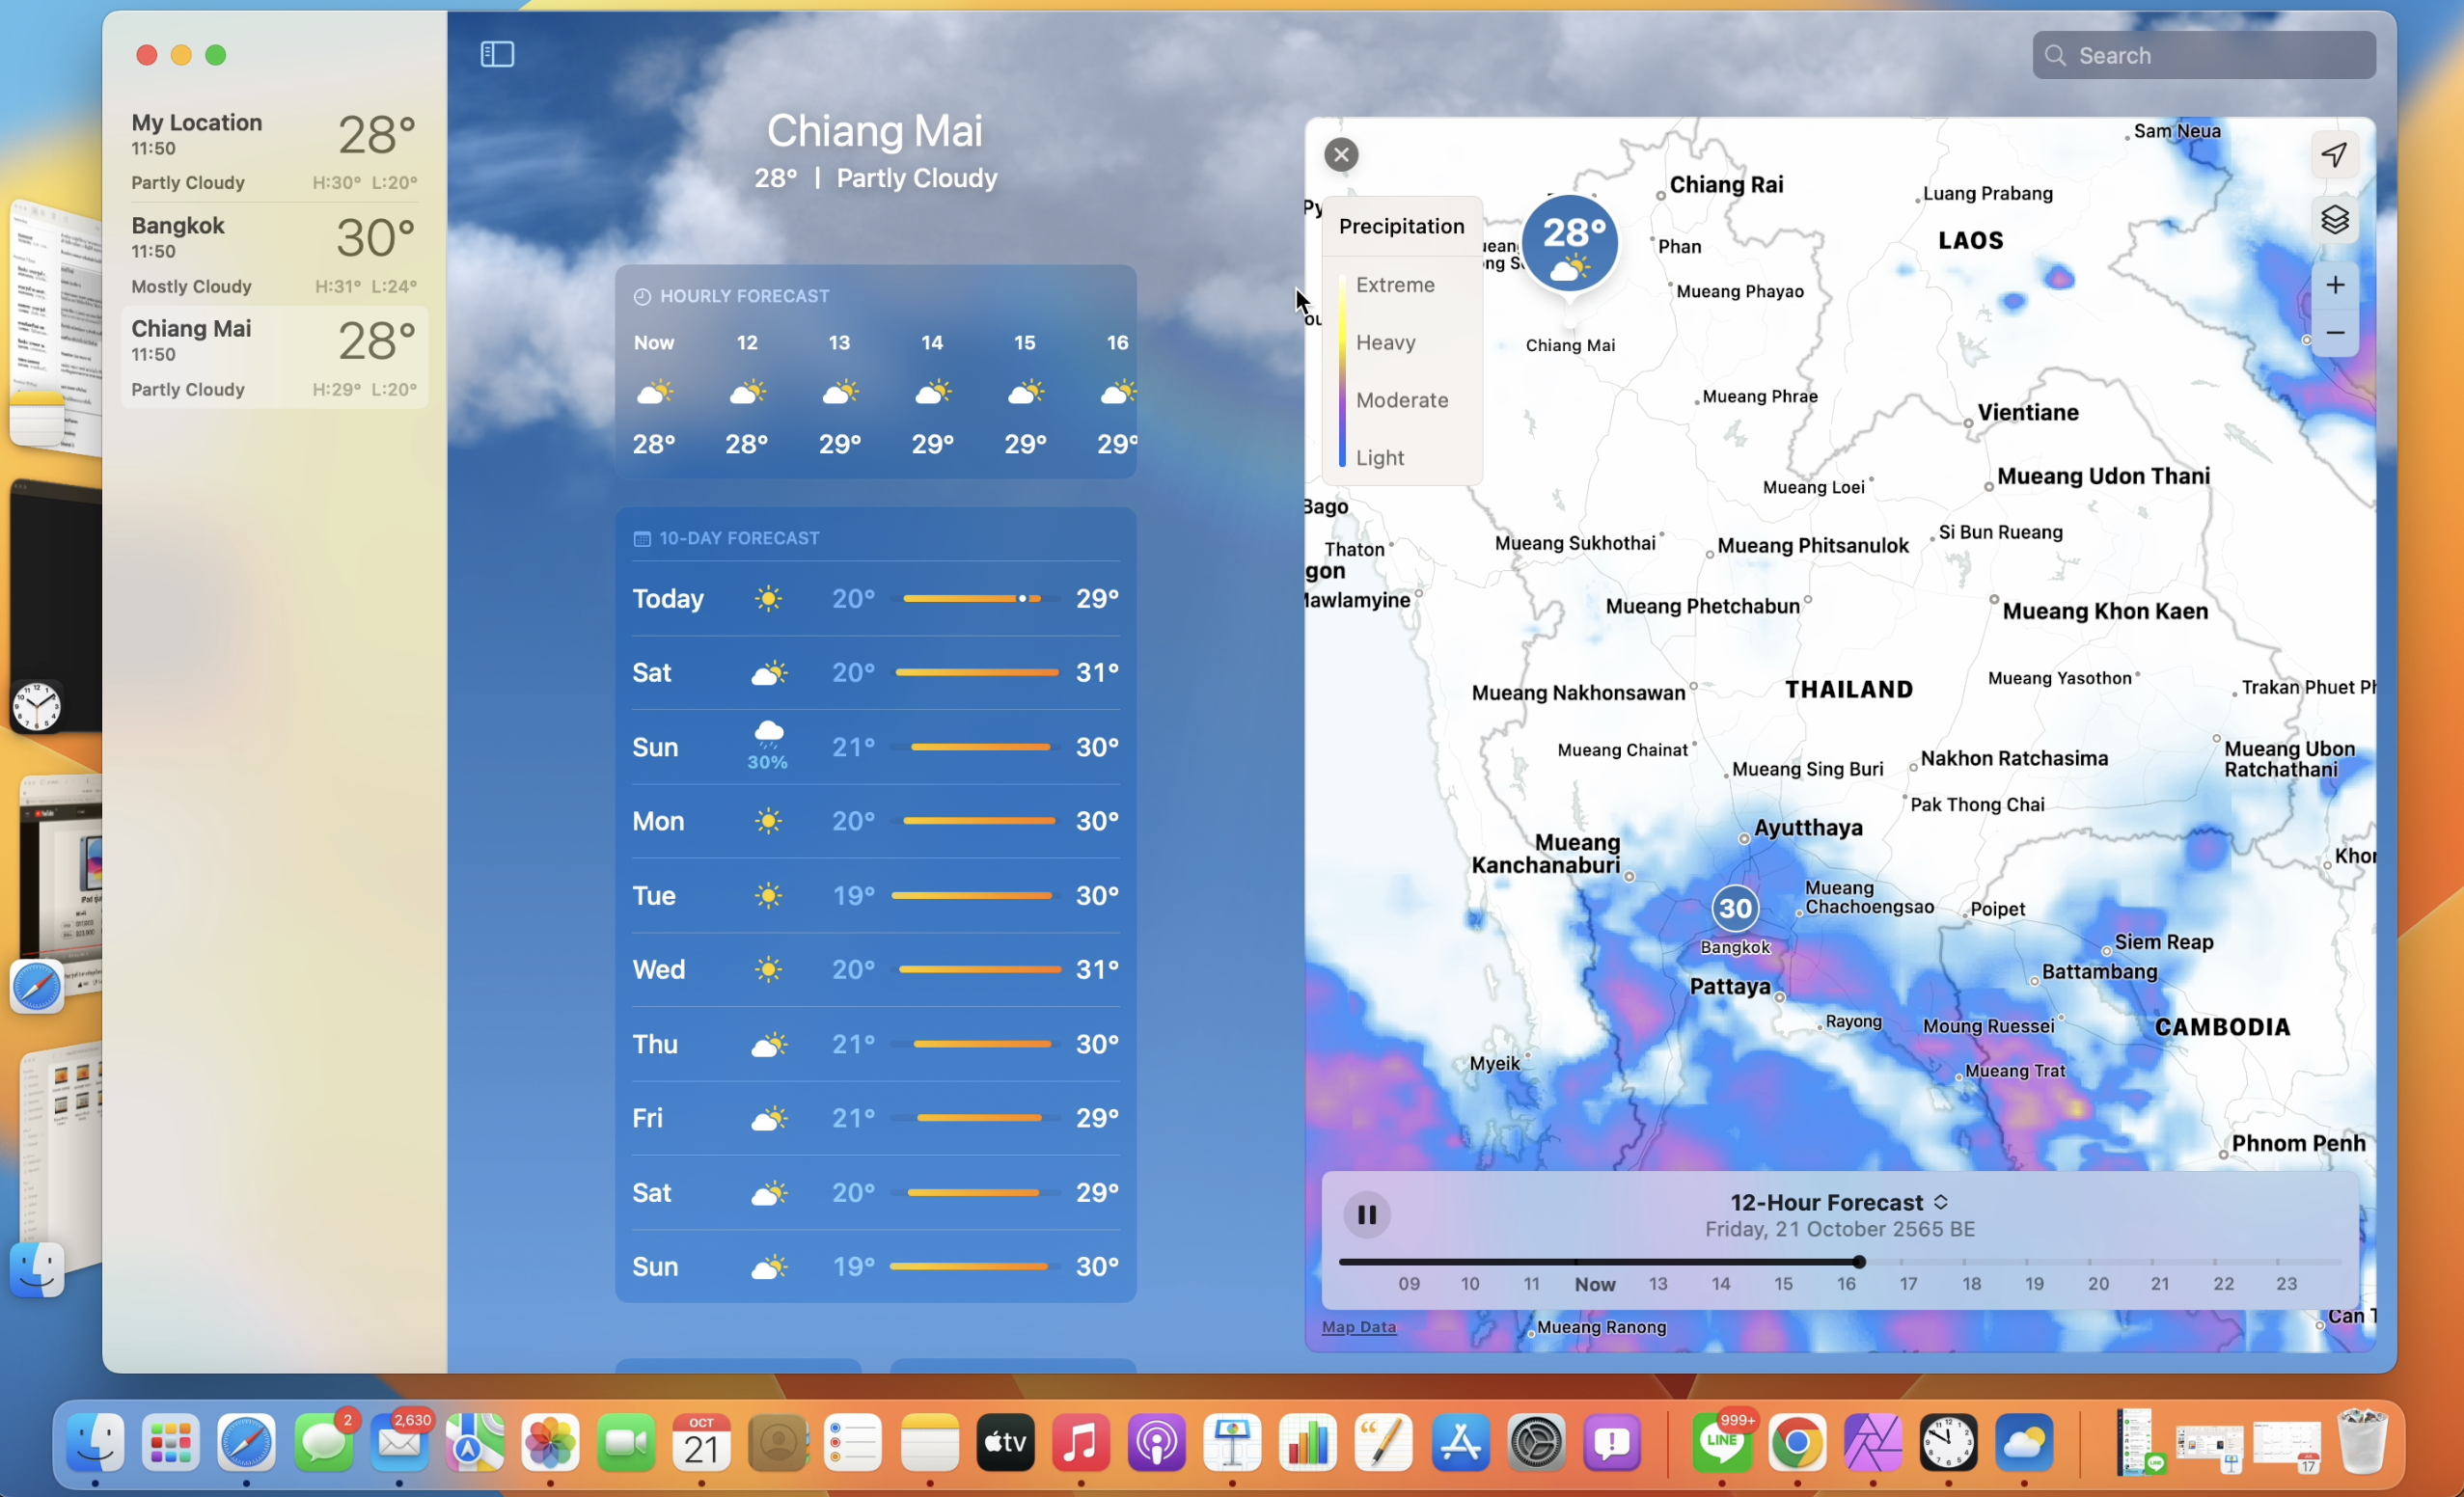Open the Weather app in the Dock

(2024, 1443)
